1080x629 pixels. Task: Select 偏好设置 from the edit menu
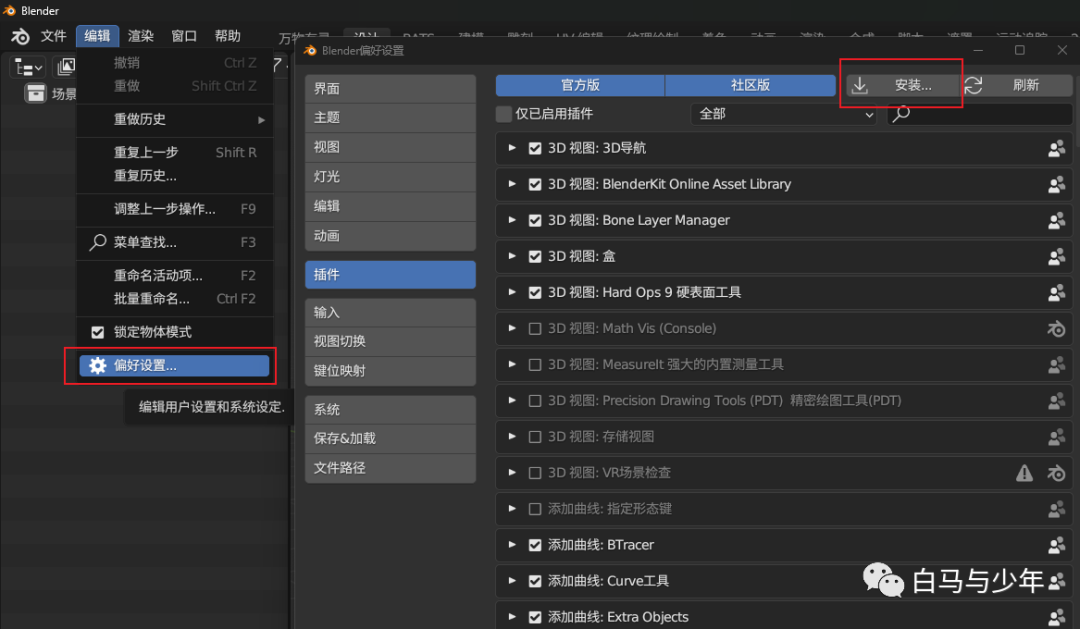click(x=172, y=366)
